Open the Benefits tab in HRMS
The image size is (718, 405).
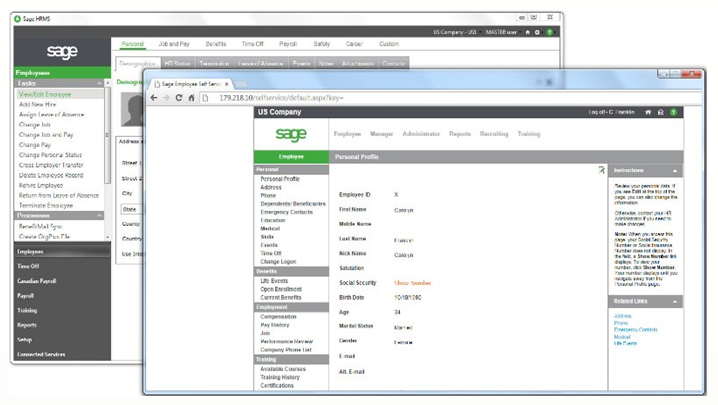pyautogui.click(x=216, y=44)
